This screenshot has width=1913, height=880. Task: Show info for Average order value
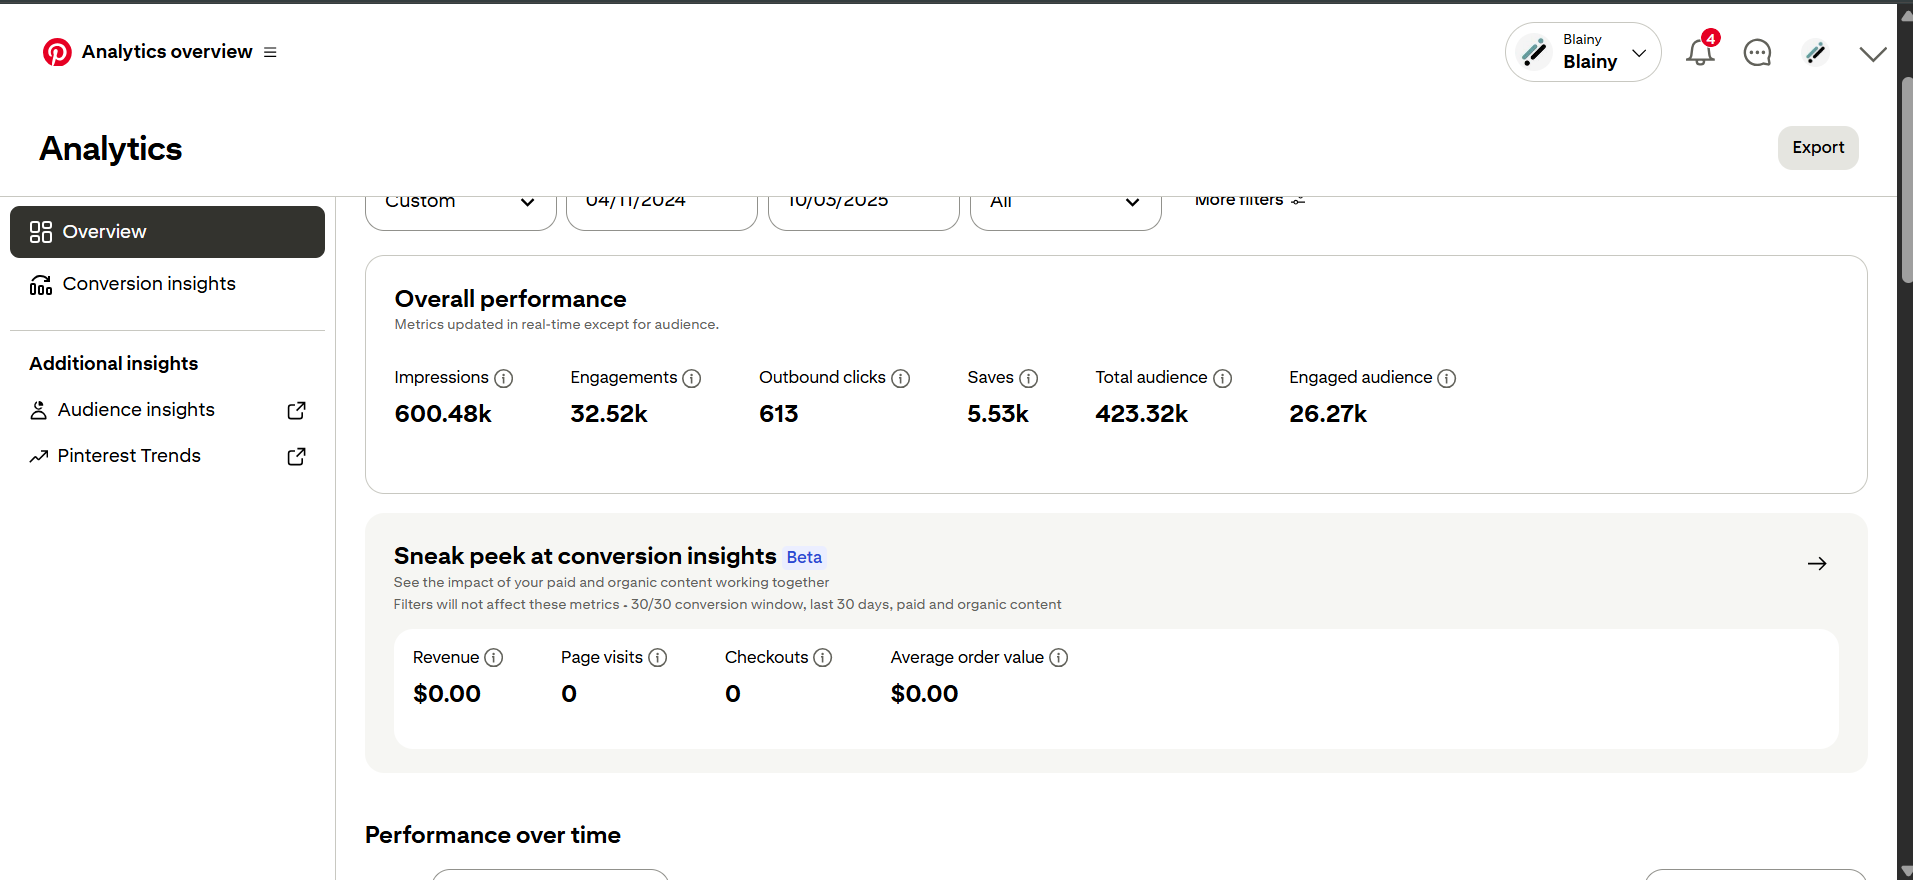(1058, 658)
